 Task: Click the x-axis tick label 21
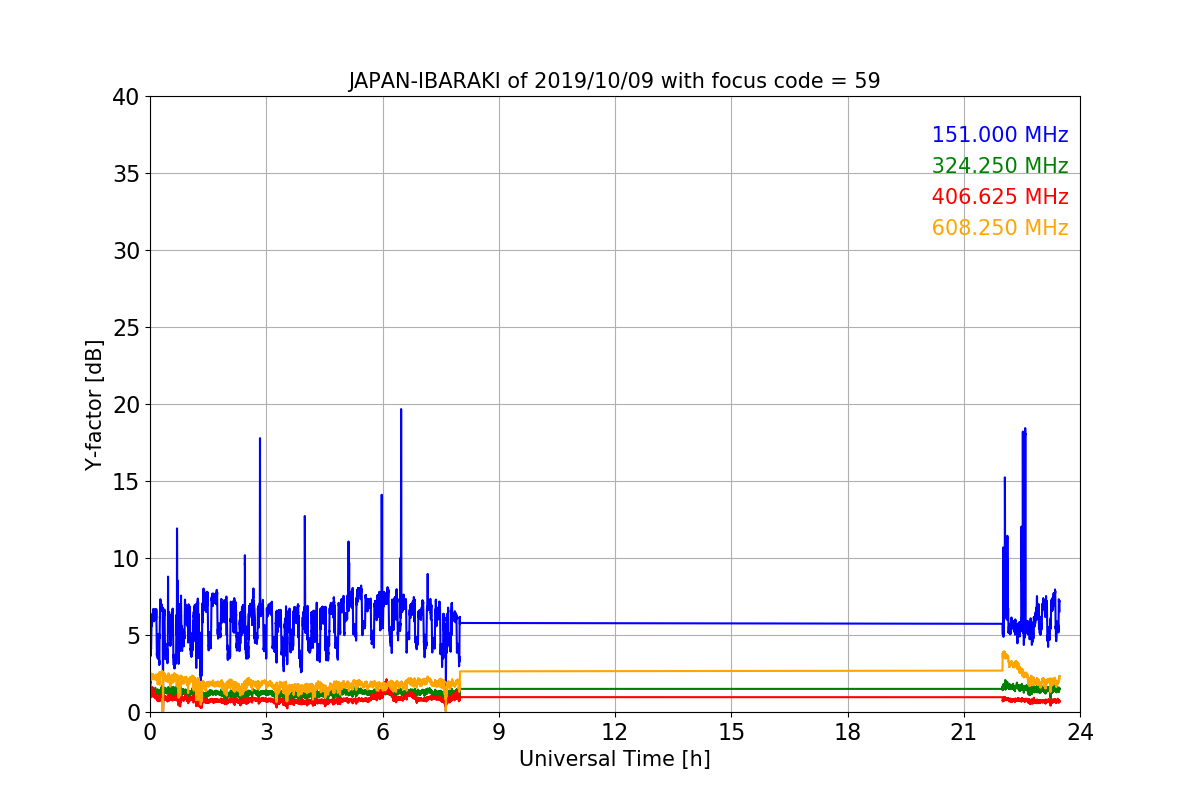point(963,732)
